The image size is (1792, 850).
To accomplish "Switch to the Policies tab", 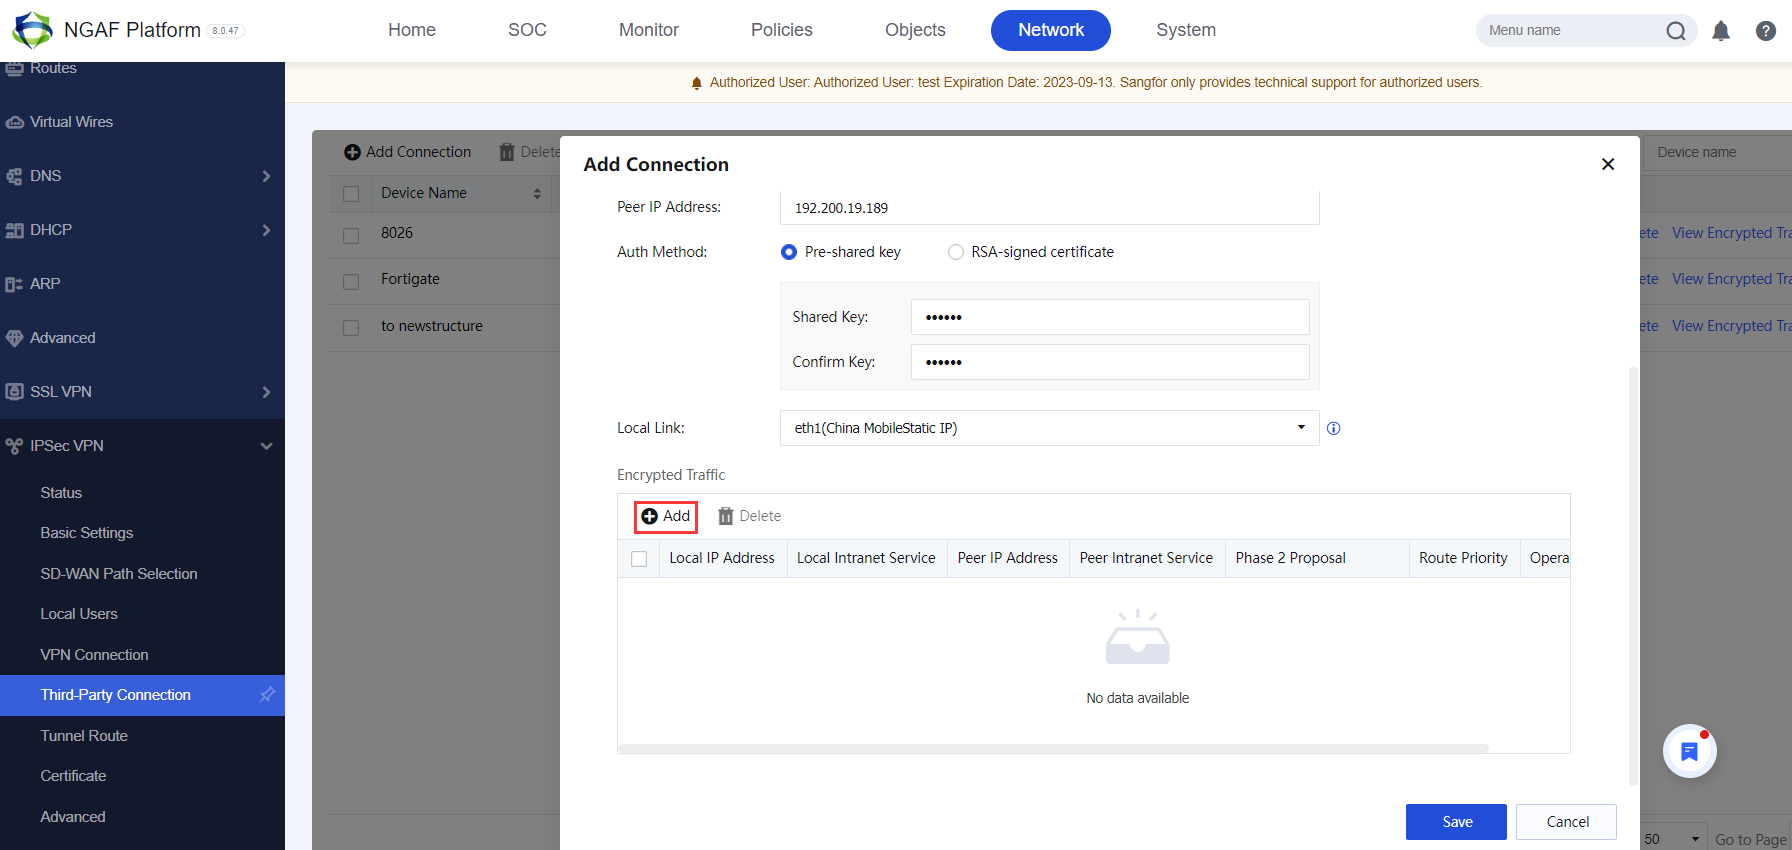I will [781, 30].
